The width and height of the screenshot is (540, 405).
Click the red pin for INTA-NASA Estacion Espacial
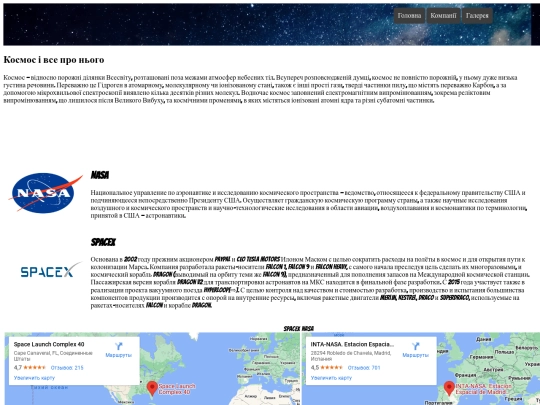(449, 388)
